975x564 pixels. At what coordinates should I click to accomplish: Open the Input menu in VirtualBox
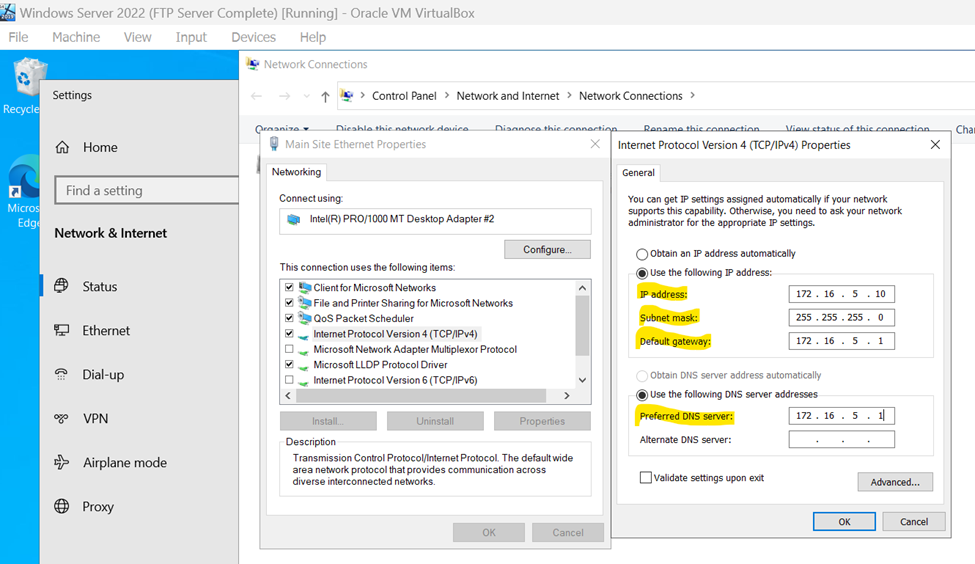[x=191, y=37]
